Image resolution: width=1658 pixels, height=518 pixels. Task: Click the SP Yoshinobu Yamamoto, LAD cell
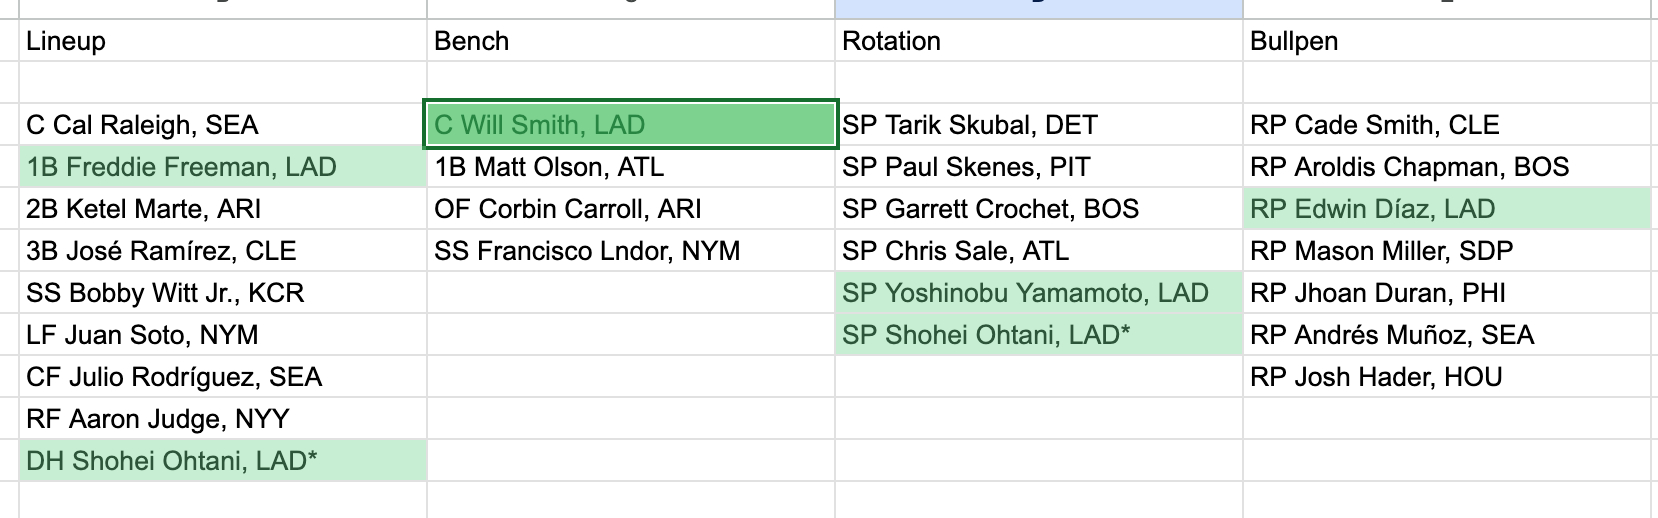coord(1038,293)
